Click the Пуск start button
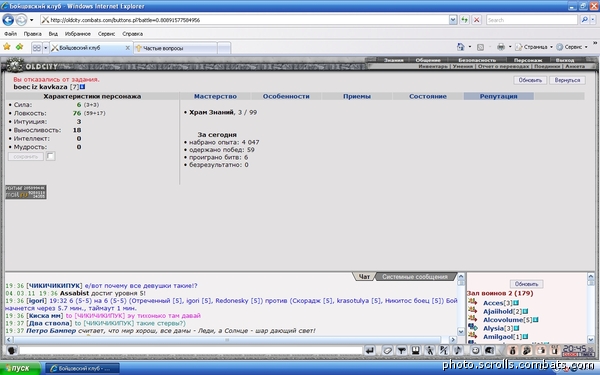This screenshot has width=600, height=375. (x=20, y=368)
